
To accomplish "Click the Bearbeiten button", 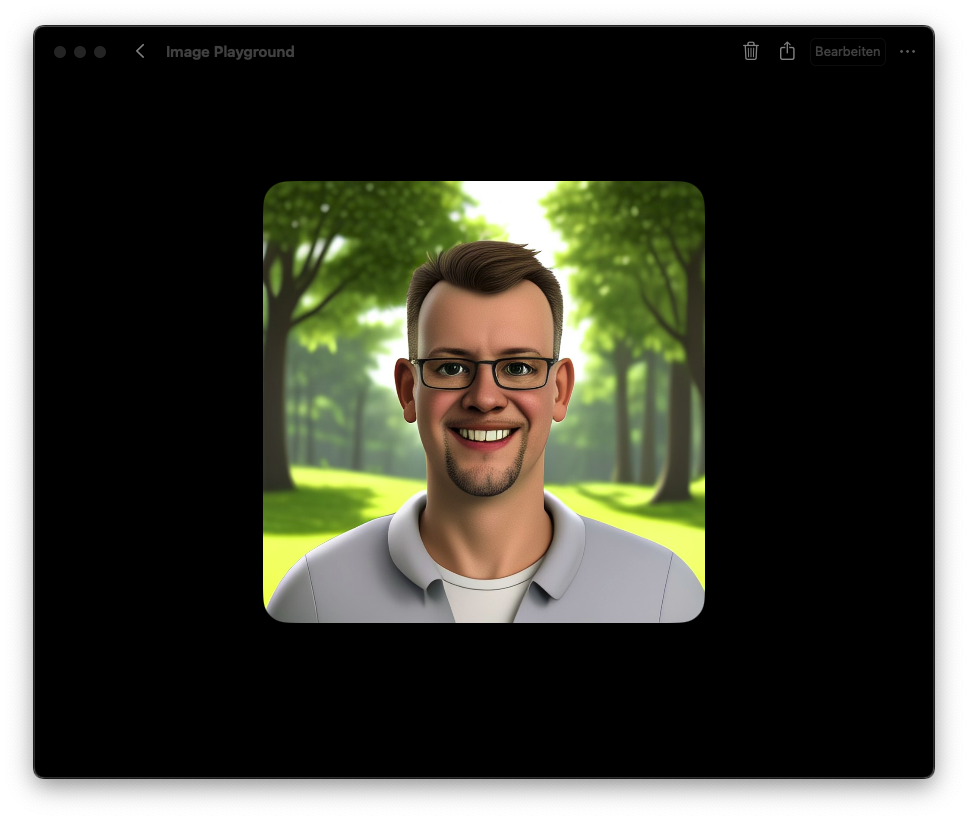I will (848, 51).
